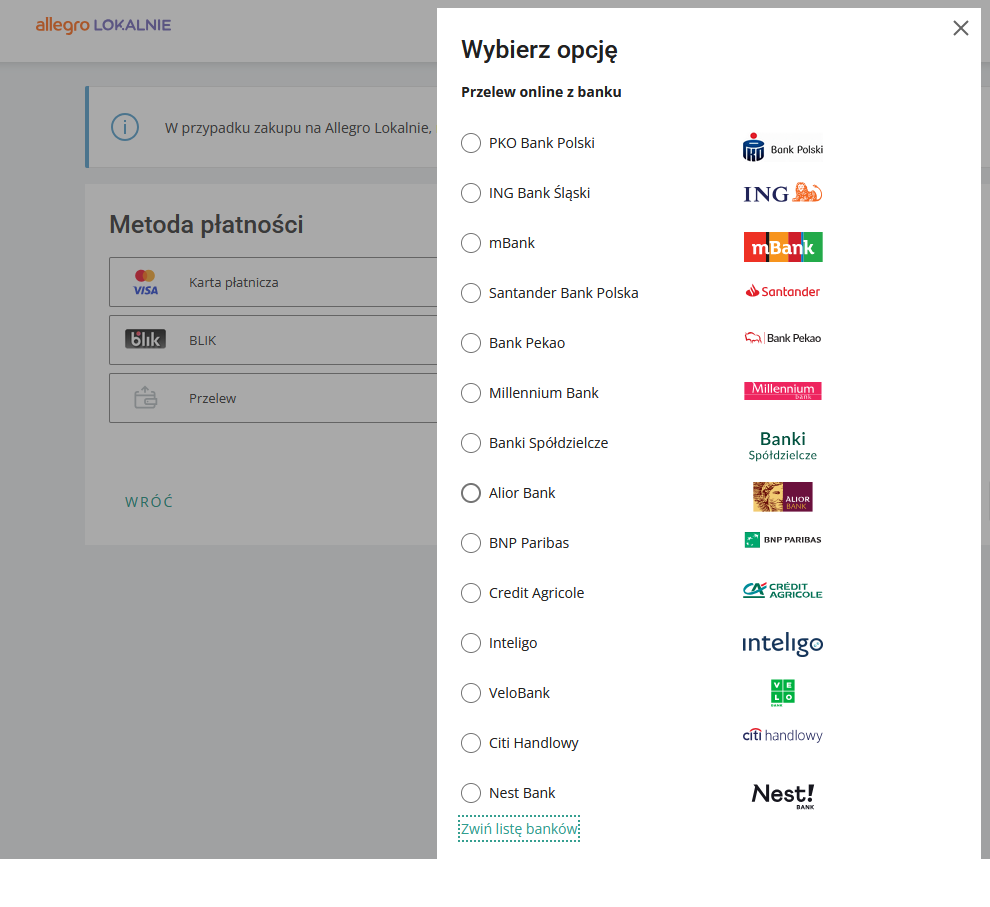Click the Metoda płatności heading
This screenshot has height=907, width=990.
(x=206, y=225)
